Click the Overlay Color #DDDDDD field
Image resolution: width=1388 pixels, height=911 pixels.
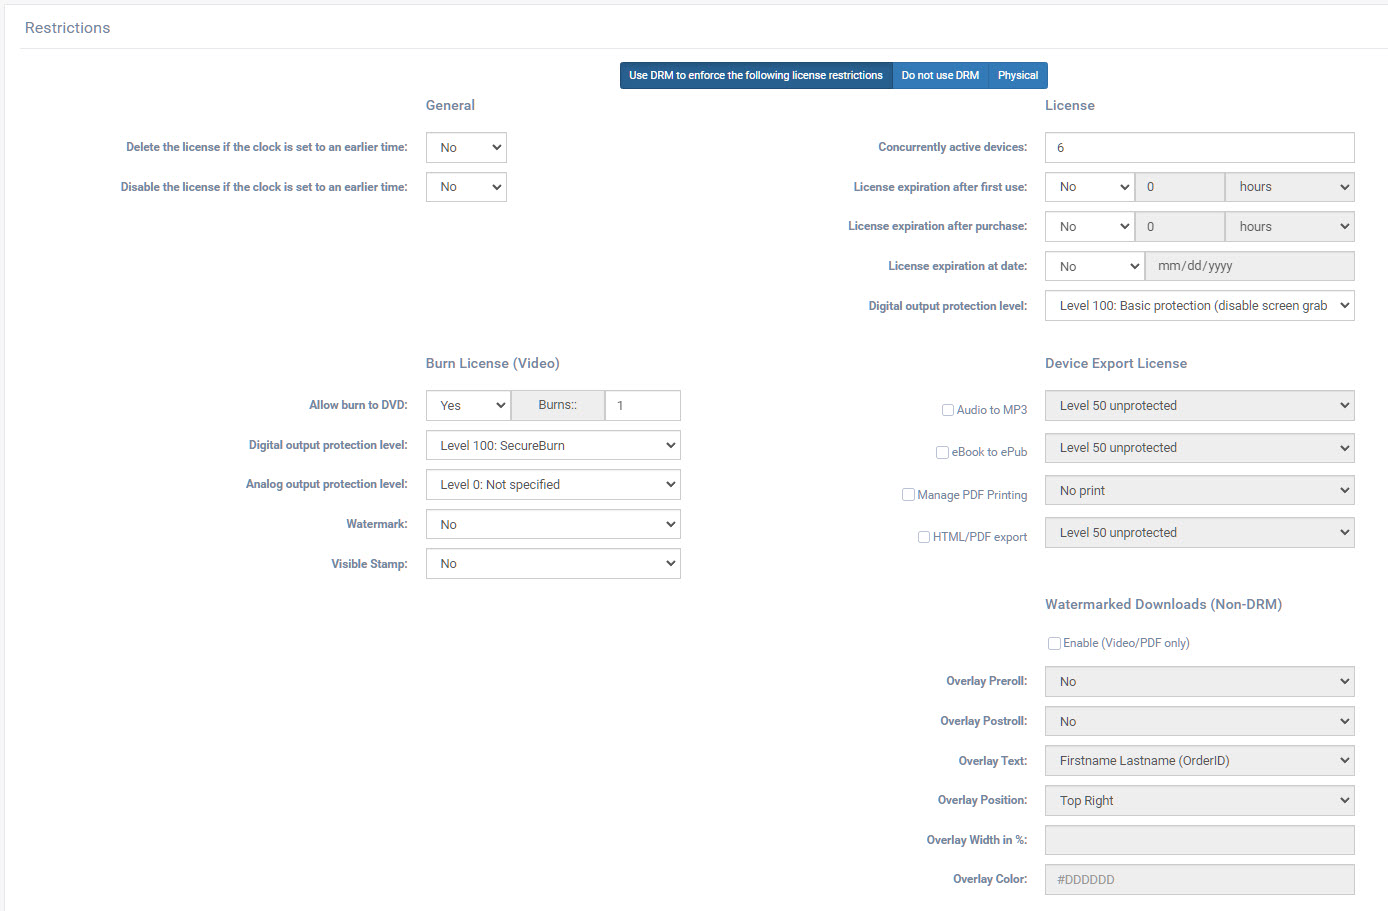(1199, 880)
